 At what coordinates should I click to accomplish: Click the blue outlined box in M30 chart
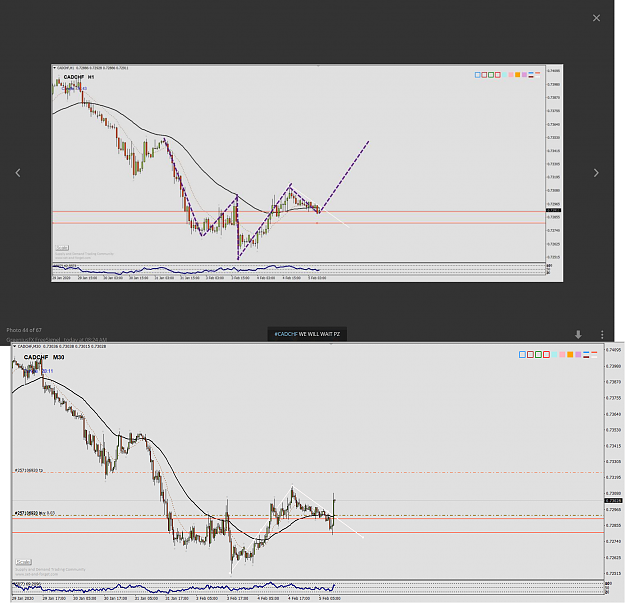522,354
